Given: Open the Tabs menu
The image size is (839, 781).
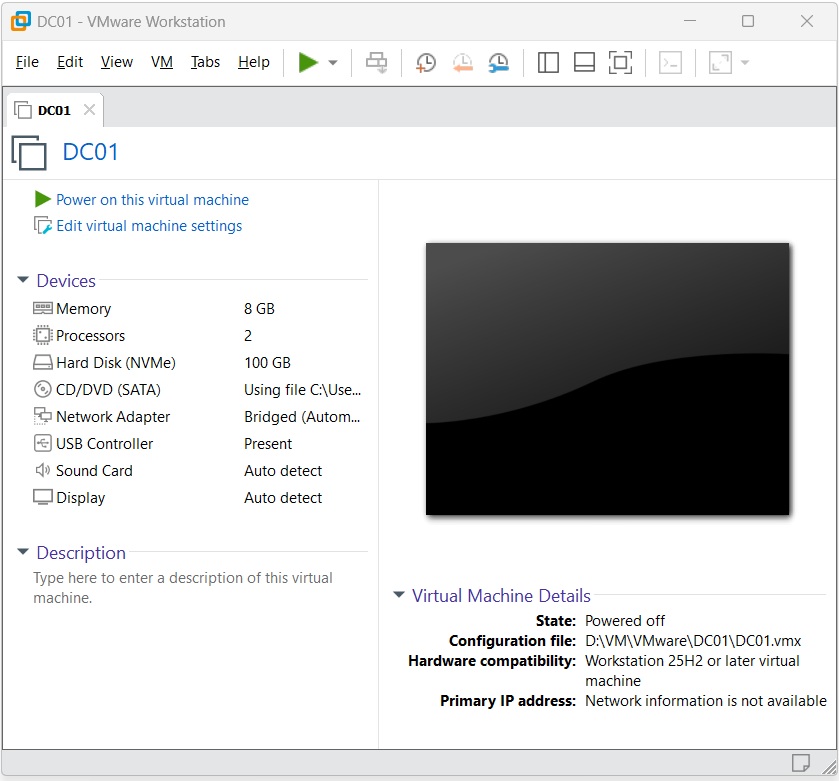Looking at the screenshot, I should [x=205, y=62].
